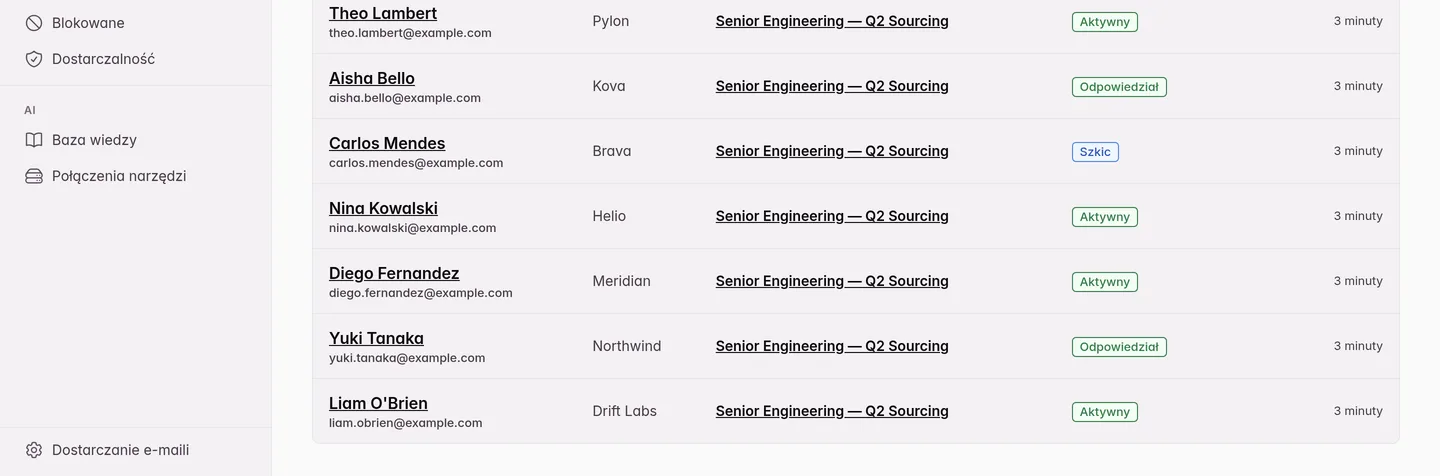1440x476 pixels.
Task: Click the Dostarczanie e-maili gear icon
Action: click(34, 450)
